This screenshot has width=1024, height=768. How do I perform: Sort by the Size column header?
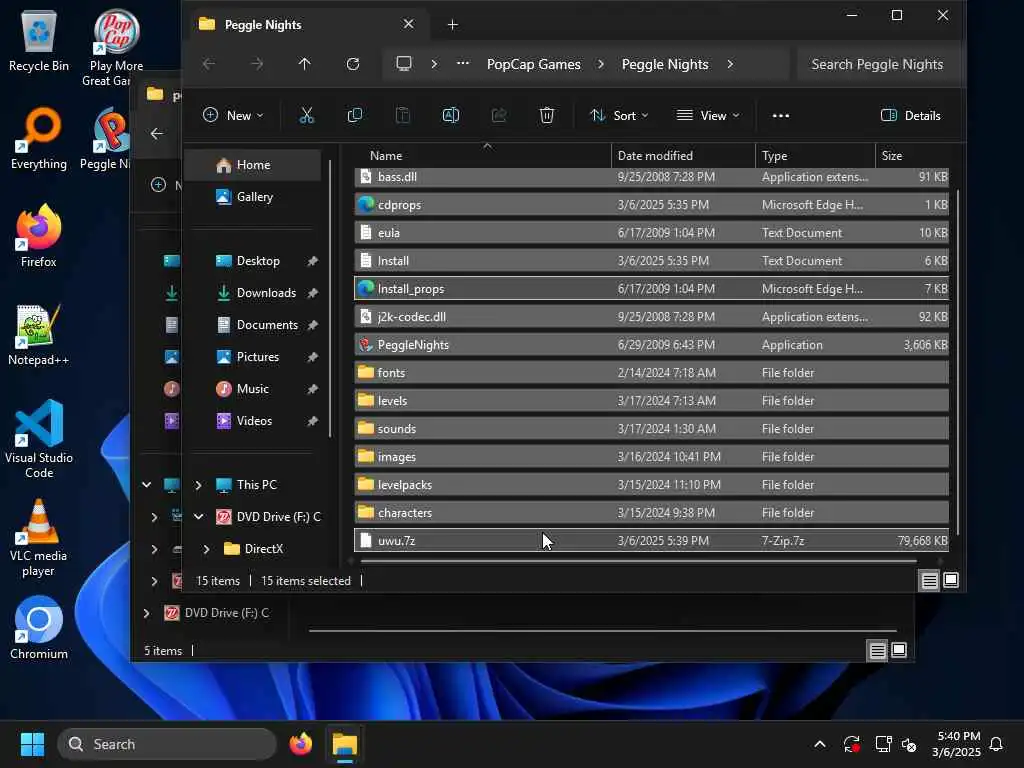(912, 155)
